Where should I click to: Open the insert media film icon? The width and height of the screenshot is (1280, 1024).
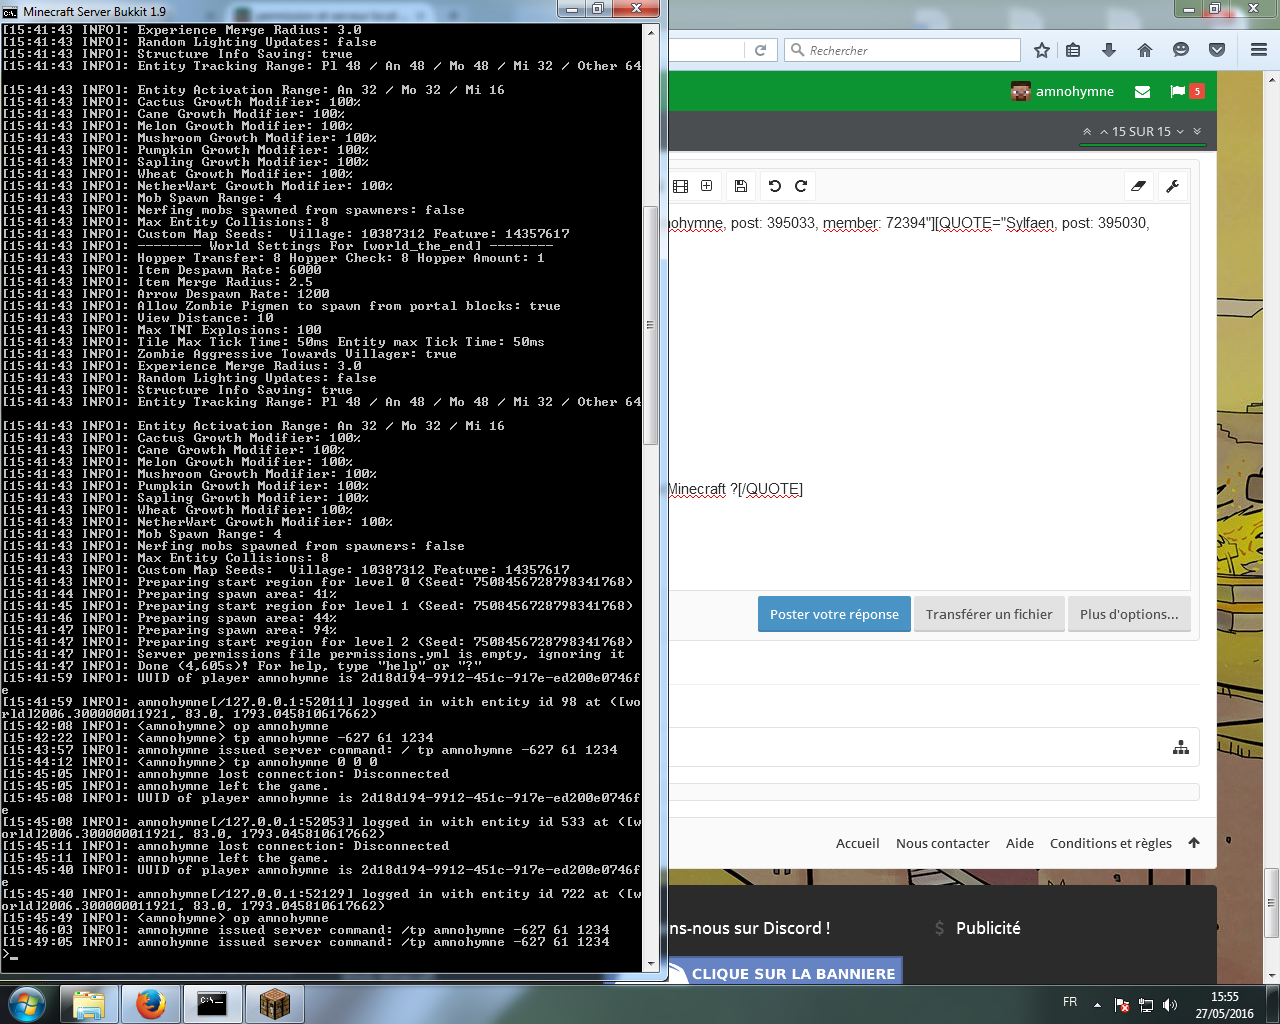tap(681, 186)
